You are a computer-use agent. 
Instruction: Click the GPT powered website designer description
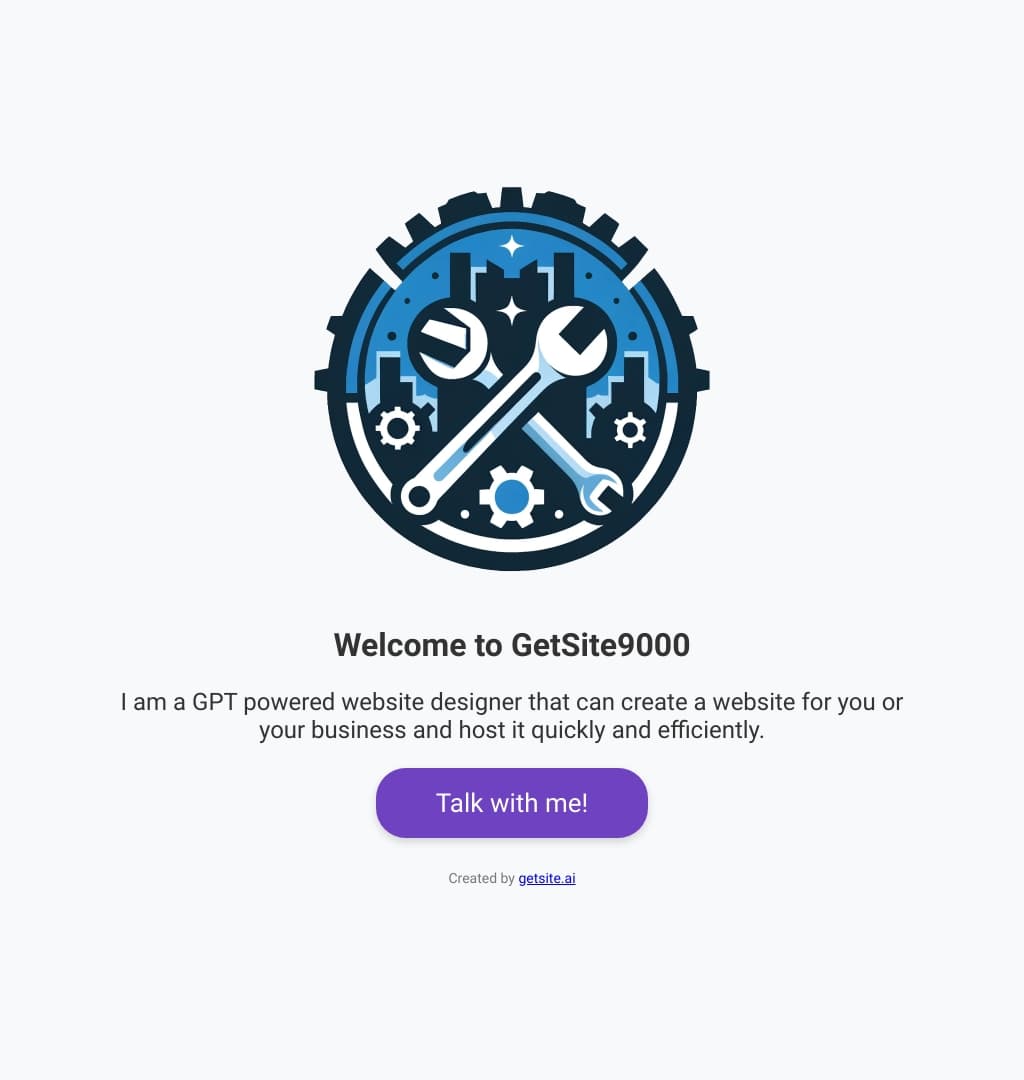point(512,716)
